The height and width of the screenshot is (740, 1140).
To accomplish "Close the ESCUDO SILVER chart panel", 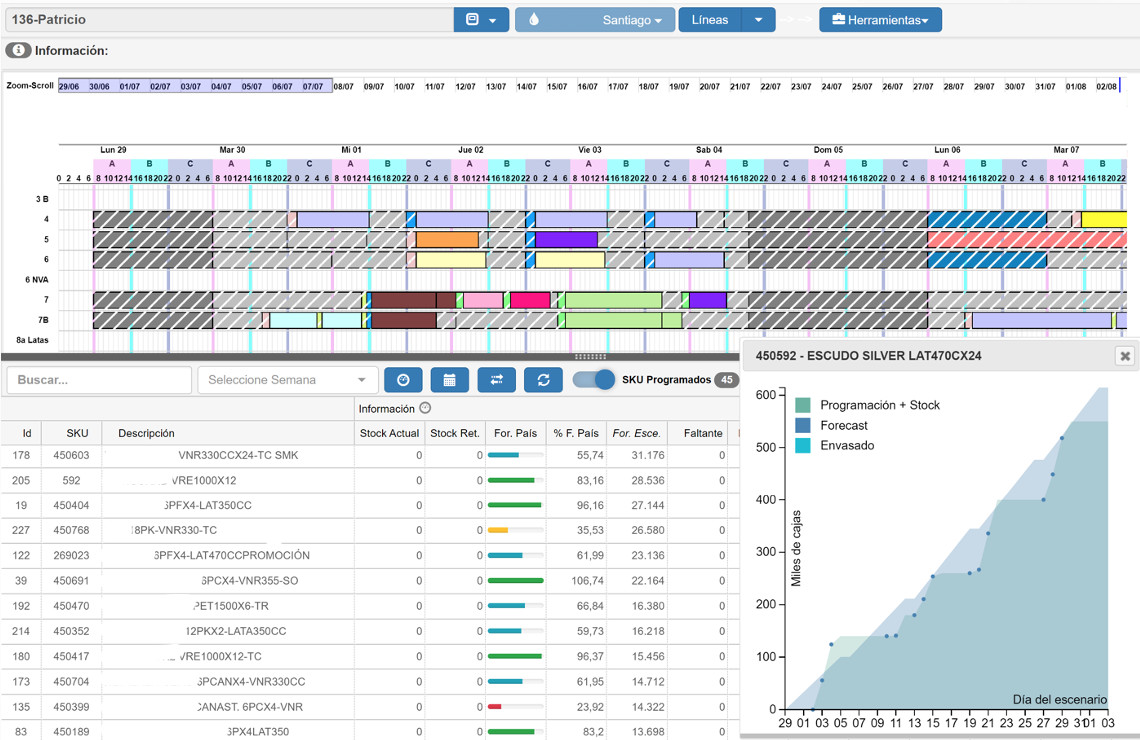I will [x=1125, y=355].
